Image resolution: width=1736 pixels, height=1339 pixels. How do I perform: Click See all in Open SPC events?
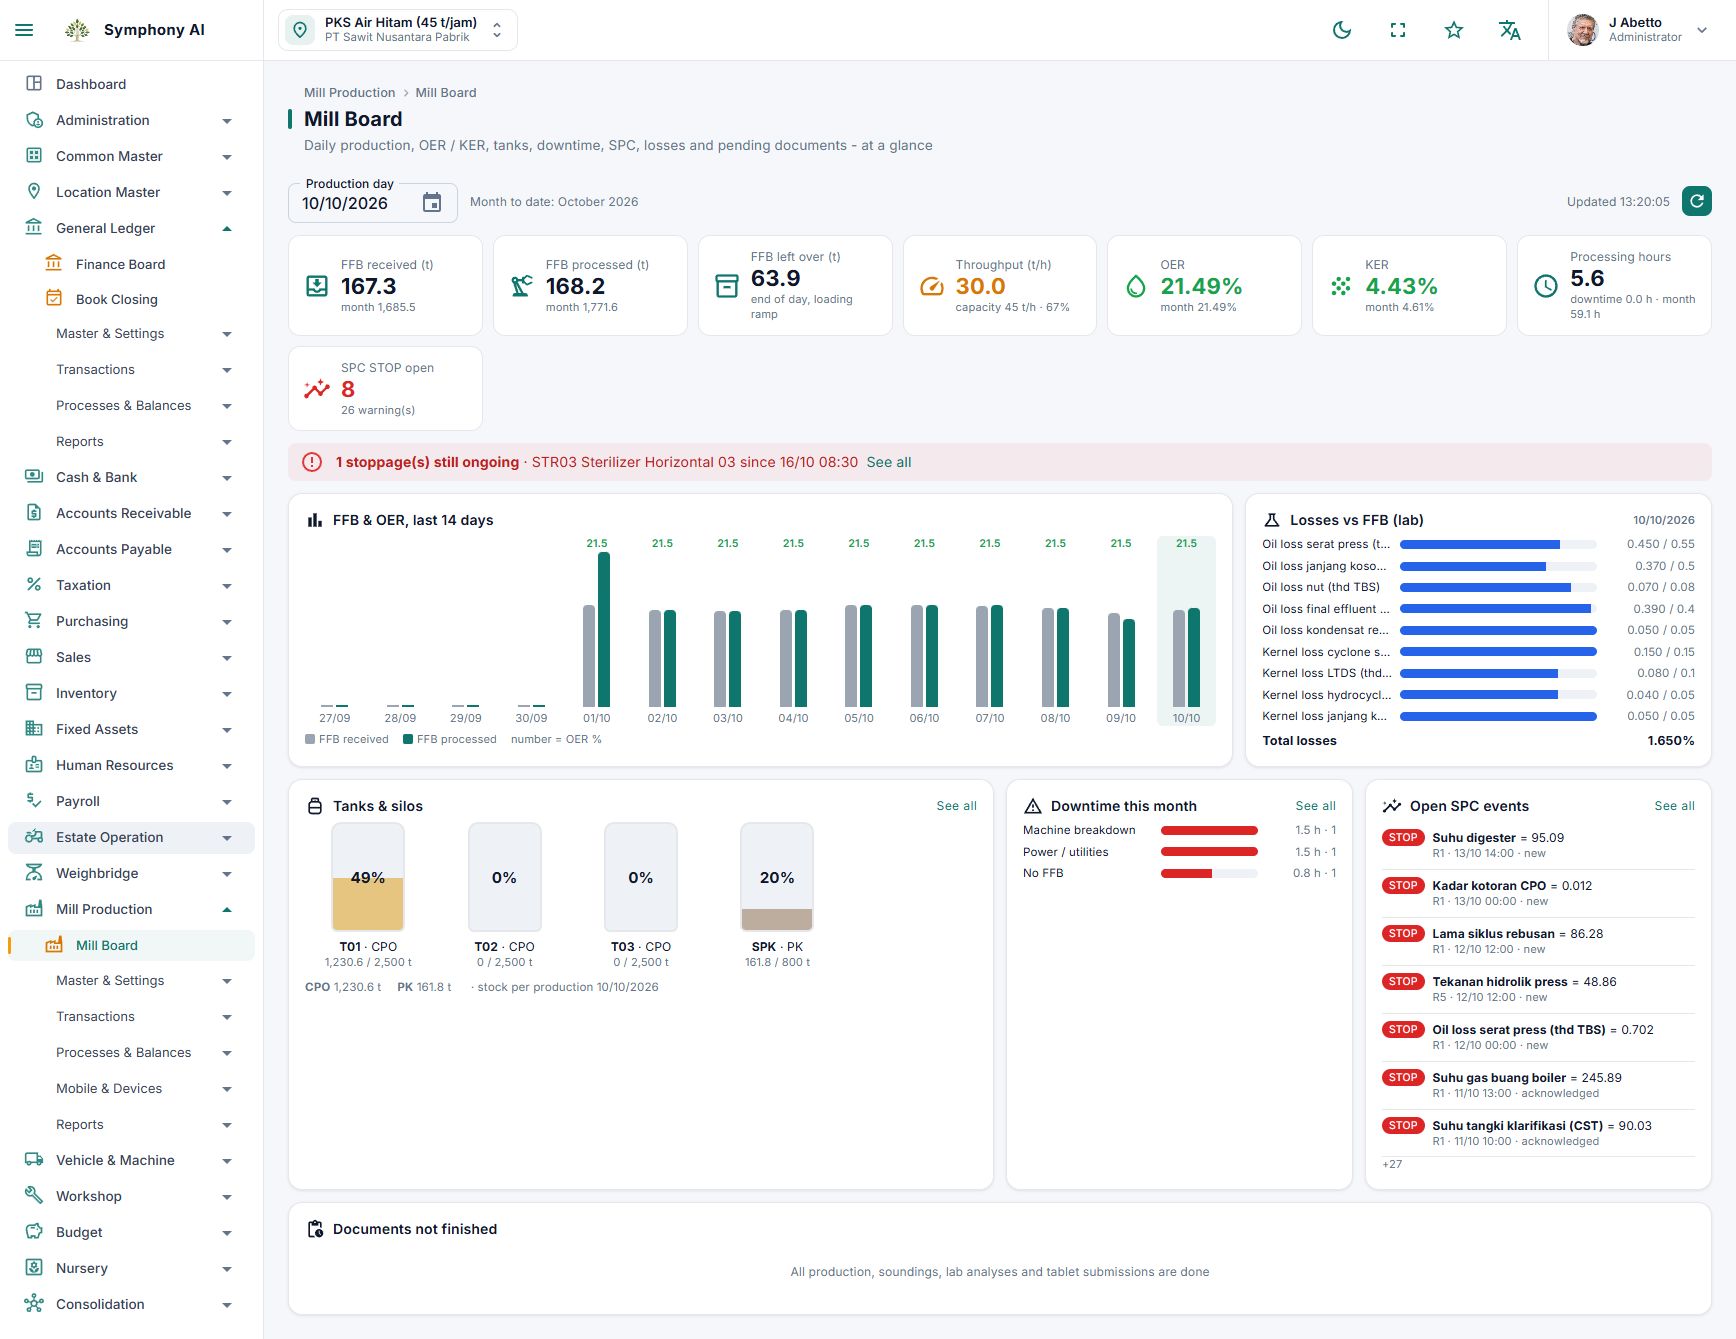pyautogui.click(x=1674, y=806)
